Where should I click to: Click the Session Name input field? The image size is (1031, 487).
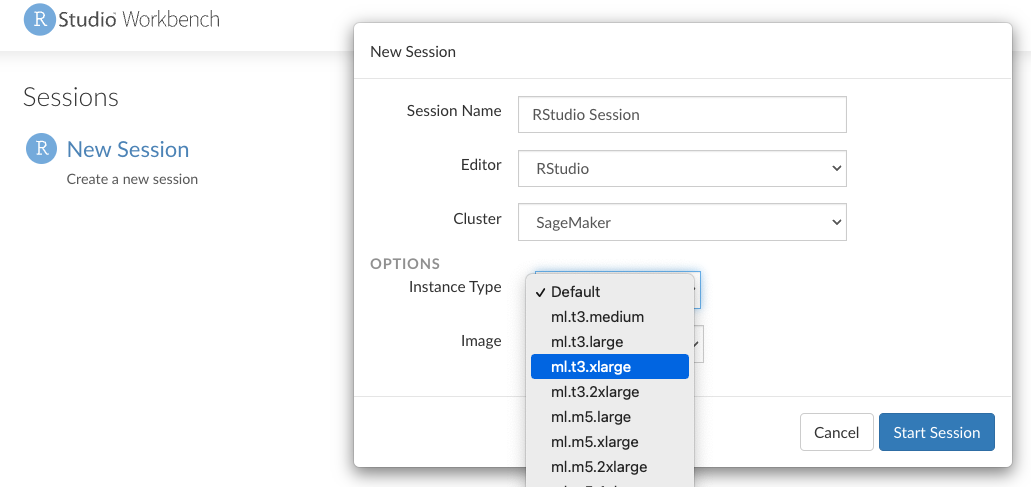pos(682,115)
